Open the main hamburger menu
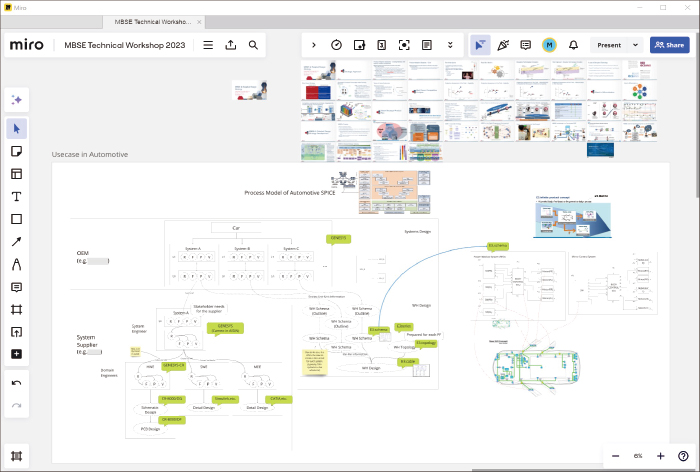The height and width of the screenshot is (472, 700). point(208,45)
